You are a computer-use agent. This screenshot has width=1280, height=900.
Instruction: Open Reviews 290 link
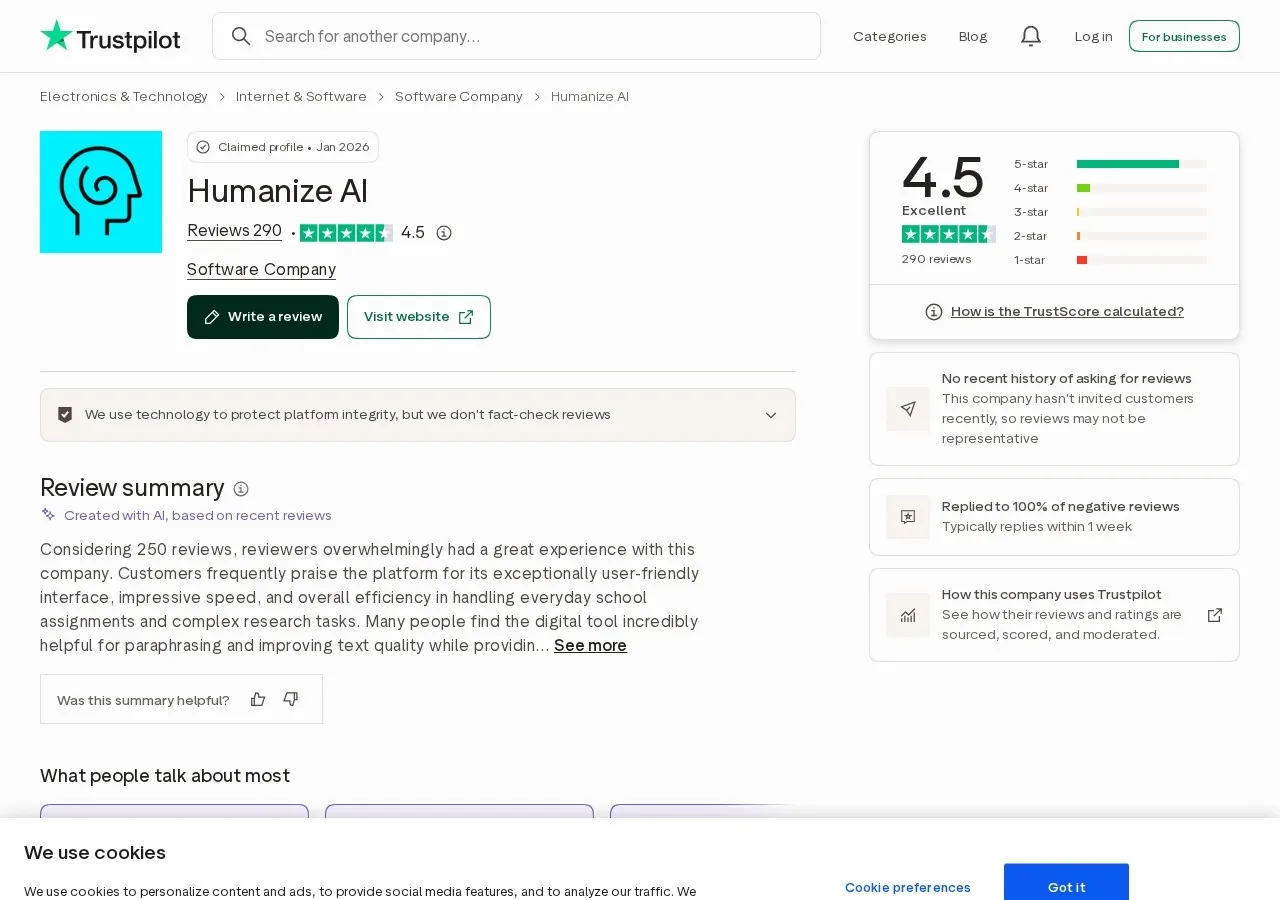(234, 231)
